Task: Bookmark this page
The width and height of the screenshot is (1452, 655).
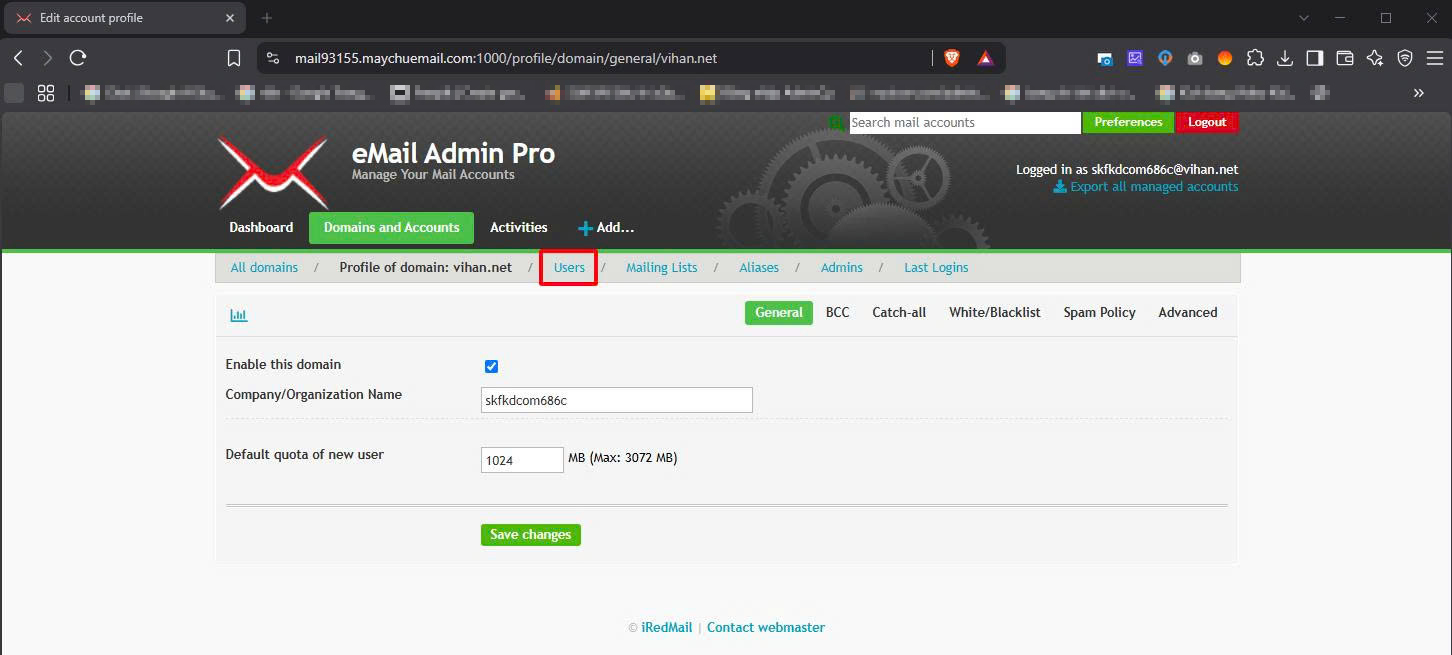Action: (x=234, y=58)
